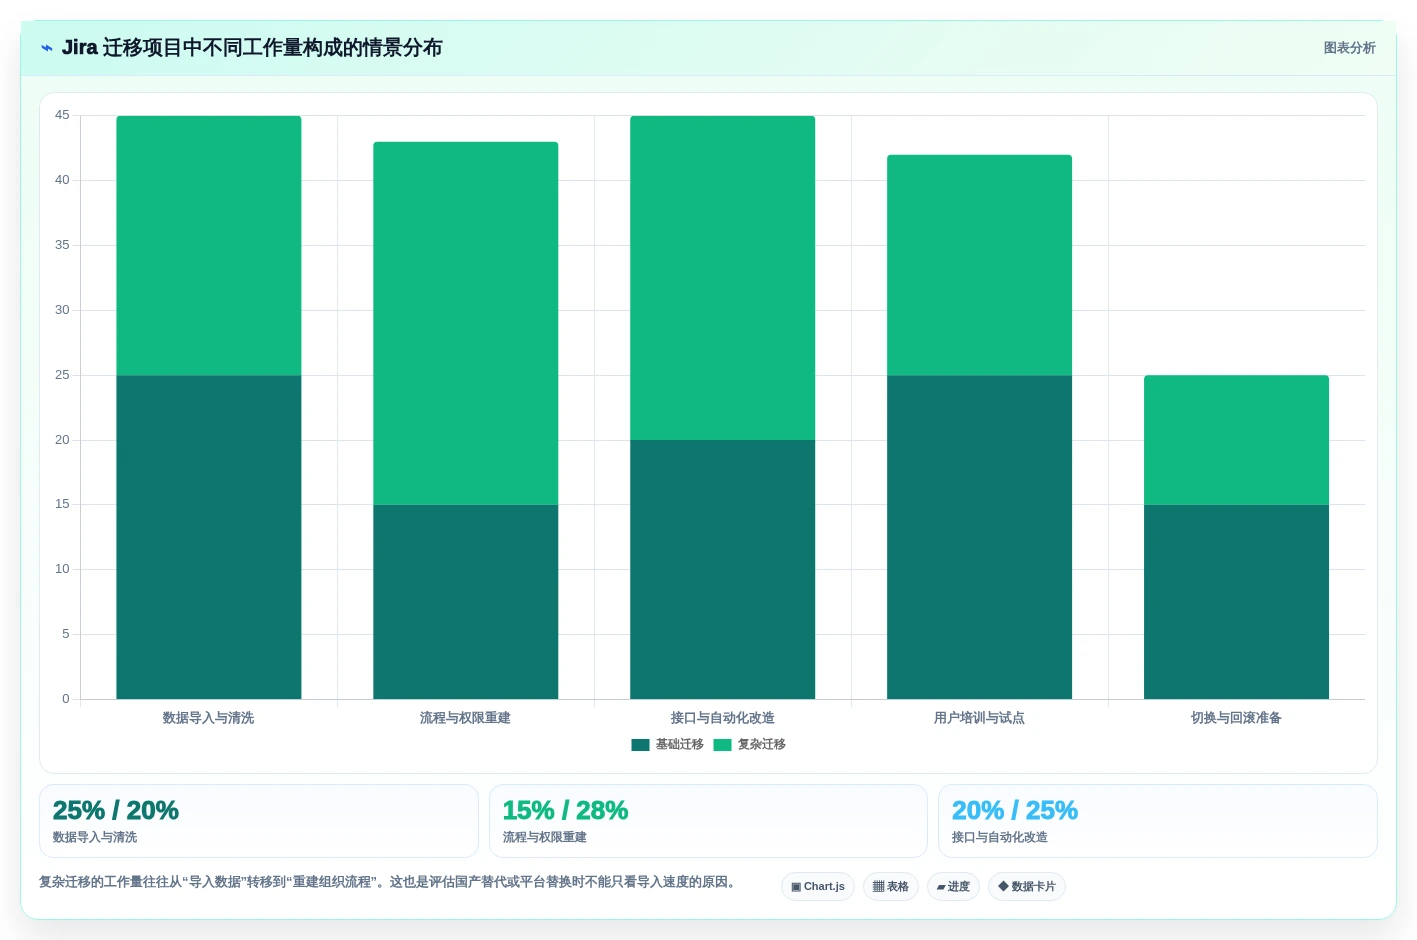Click the 20% / 25% stat value
This screenshot has width=1417, height=940.
pyautogui.click(x=1015, y=810)
